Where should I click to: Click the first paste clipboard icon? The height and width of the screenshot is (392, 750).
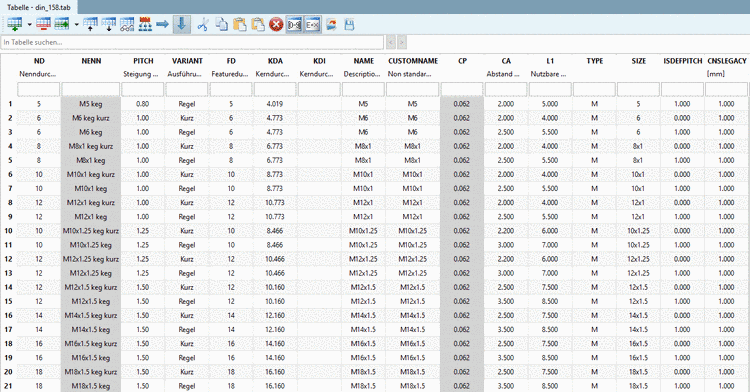click(x=240, y=24)
